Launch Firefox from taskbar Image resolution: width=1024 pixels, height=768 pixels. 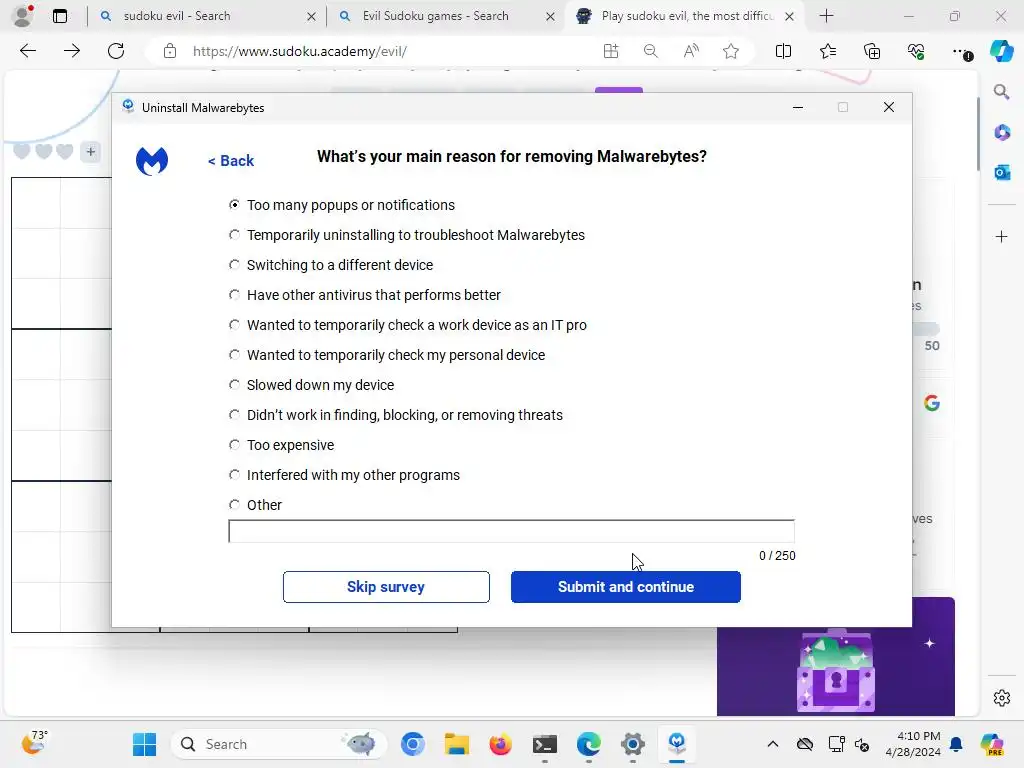(x=500, y=744)
